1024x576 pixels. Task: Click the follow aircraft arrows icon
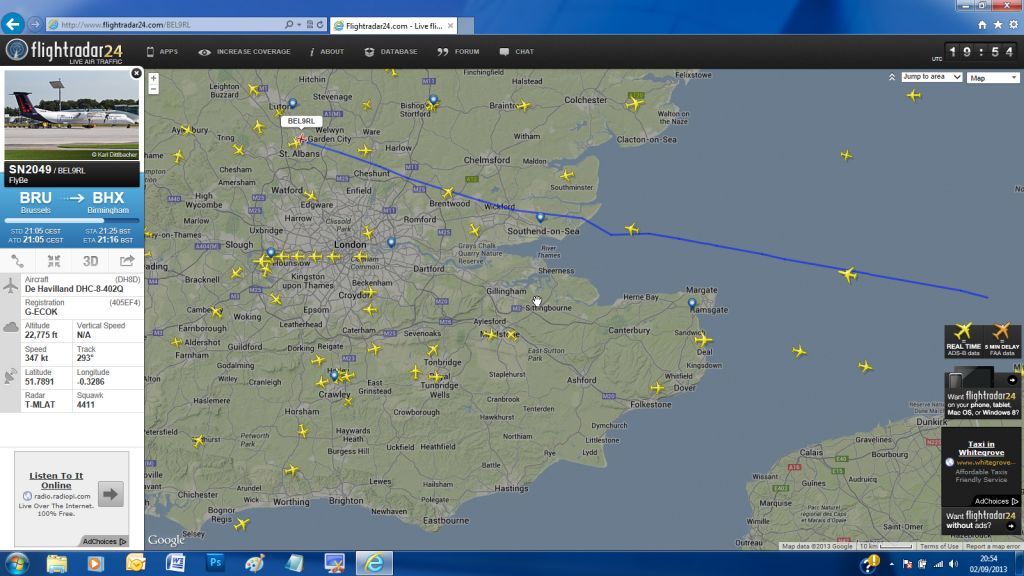coord(54,261)
